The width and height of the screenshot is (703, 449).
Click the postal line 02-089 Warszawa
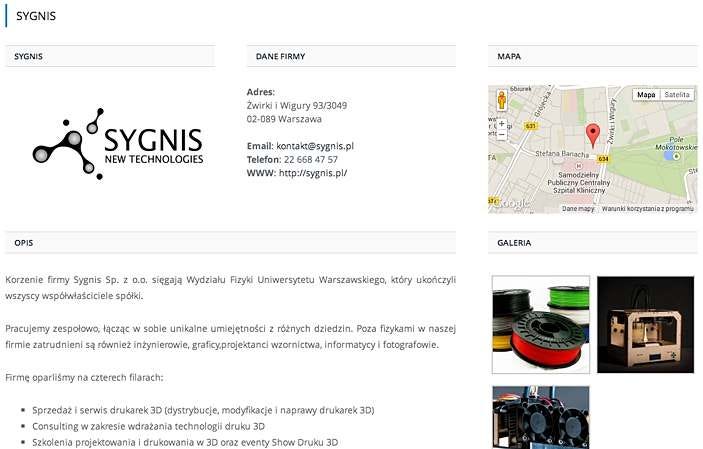(284, 119)
